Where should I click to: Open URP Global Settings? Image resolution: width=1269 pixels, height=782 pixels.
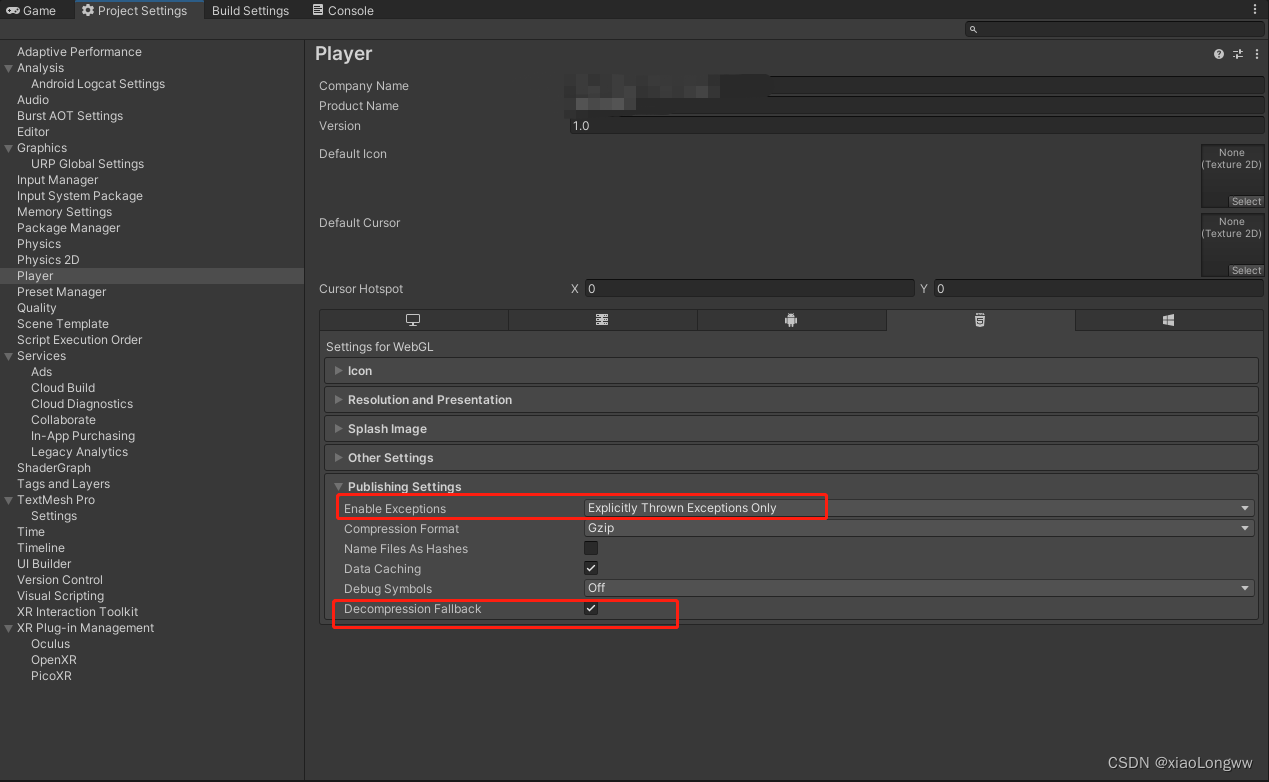(87, 164)
